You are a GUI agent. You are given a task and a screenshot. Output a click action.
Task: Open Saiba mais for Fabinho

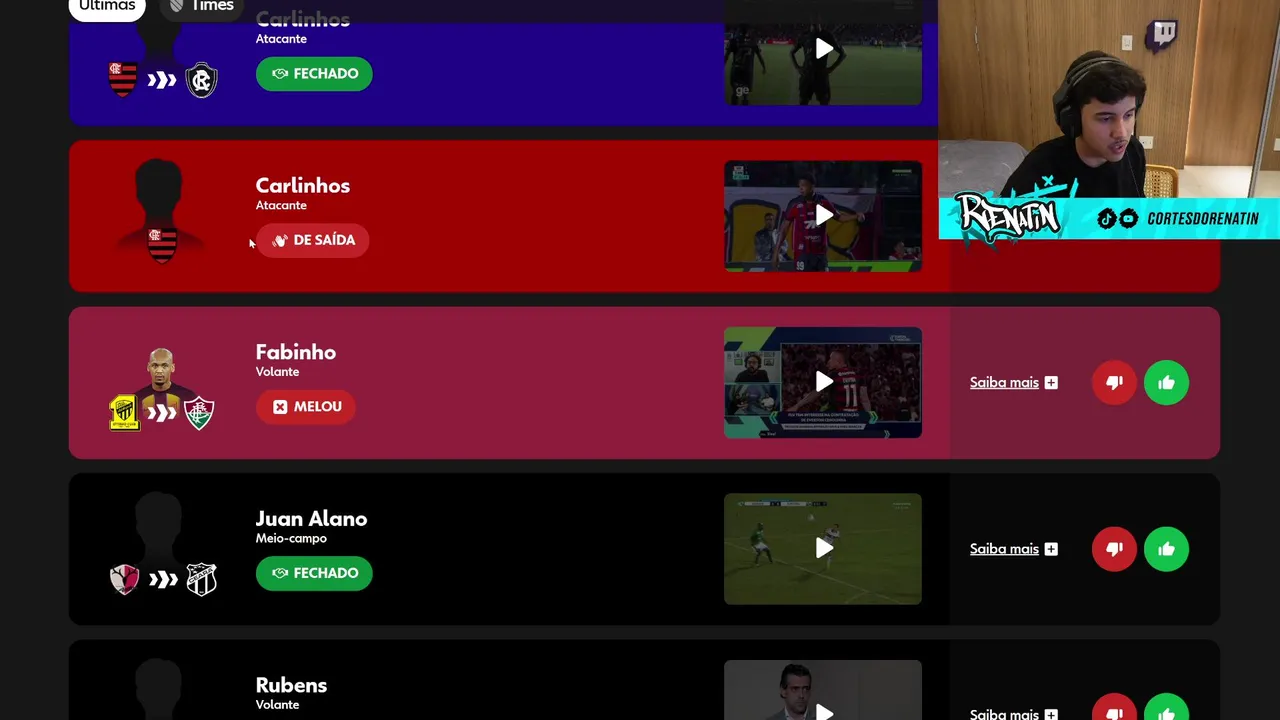1004,382
